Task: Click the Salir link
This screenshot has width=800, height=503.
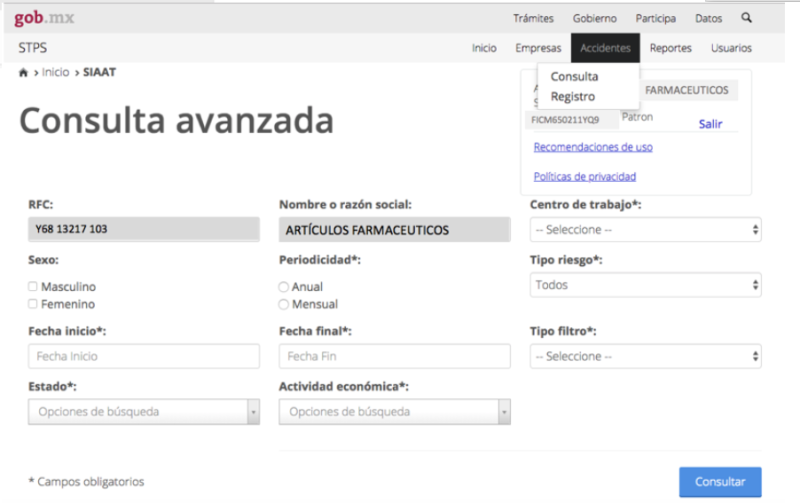Action: [x=710, y=124]
